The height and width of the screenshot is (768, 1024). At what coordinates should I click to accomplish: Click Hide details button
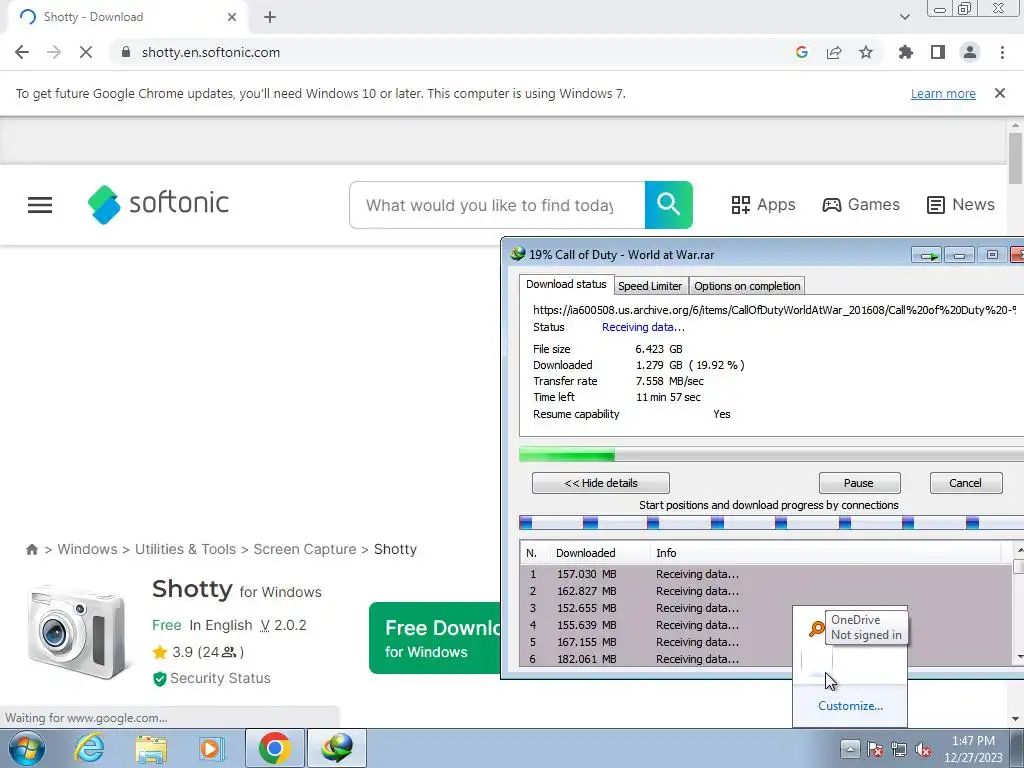(601, 483)
